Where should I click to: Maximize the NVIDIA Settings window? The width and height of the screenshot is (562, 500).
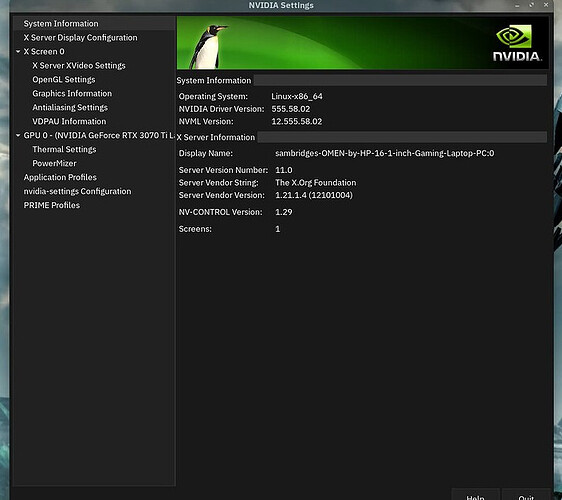tap(532, 5)
